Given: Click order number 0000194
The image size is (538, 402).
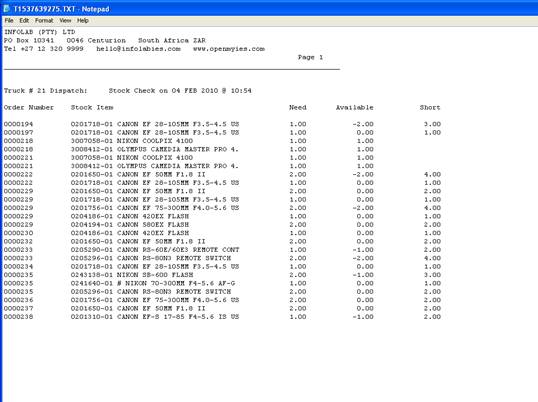Looking at the screenshot, I should pyautogui.click(x=19, y=124).
